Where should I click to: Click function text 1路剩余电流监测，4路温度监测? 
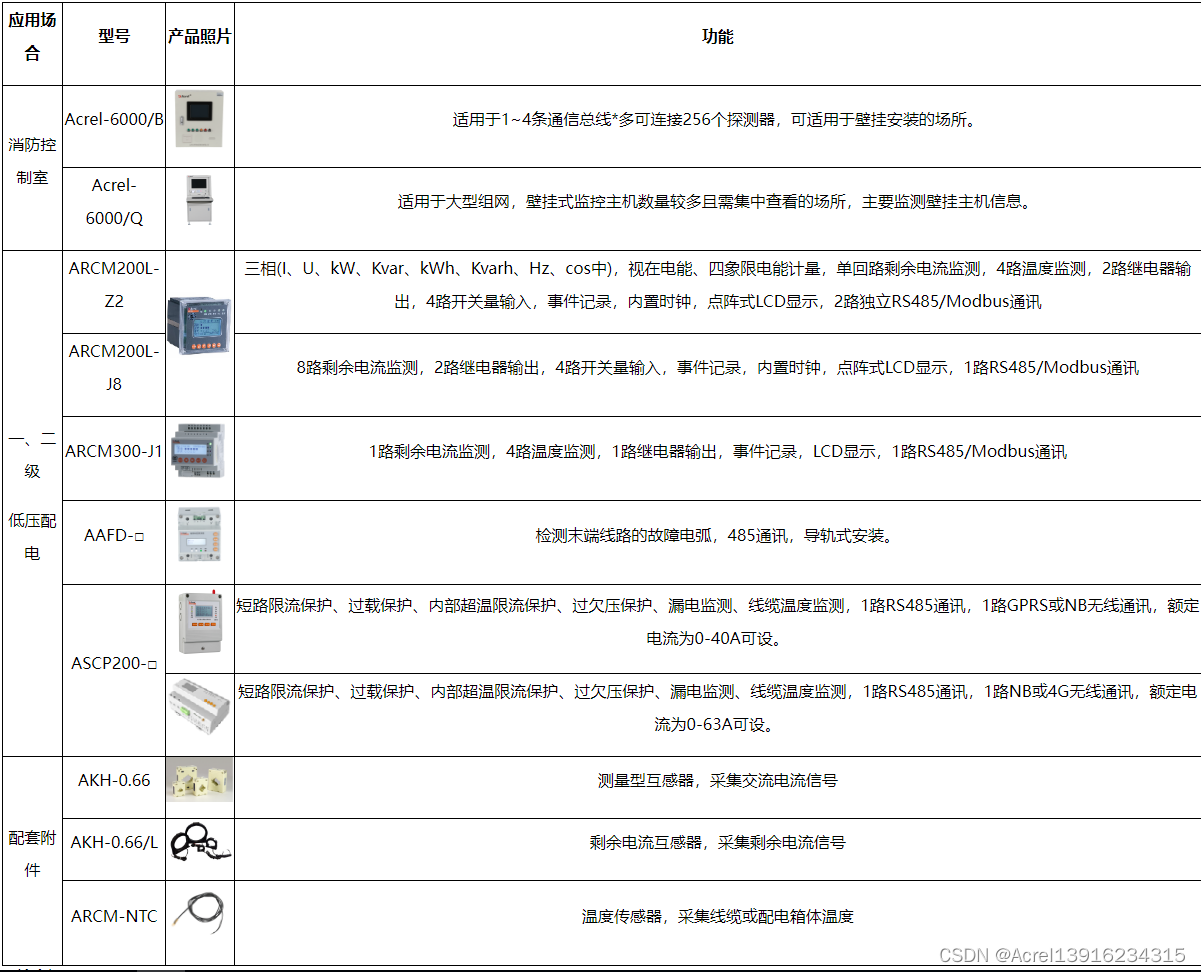[718, 452]
